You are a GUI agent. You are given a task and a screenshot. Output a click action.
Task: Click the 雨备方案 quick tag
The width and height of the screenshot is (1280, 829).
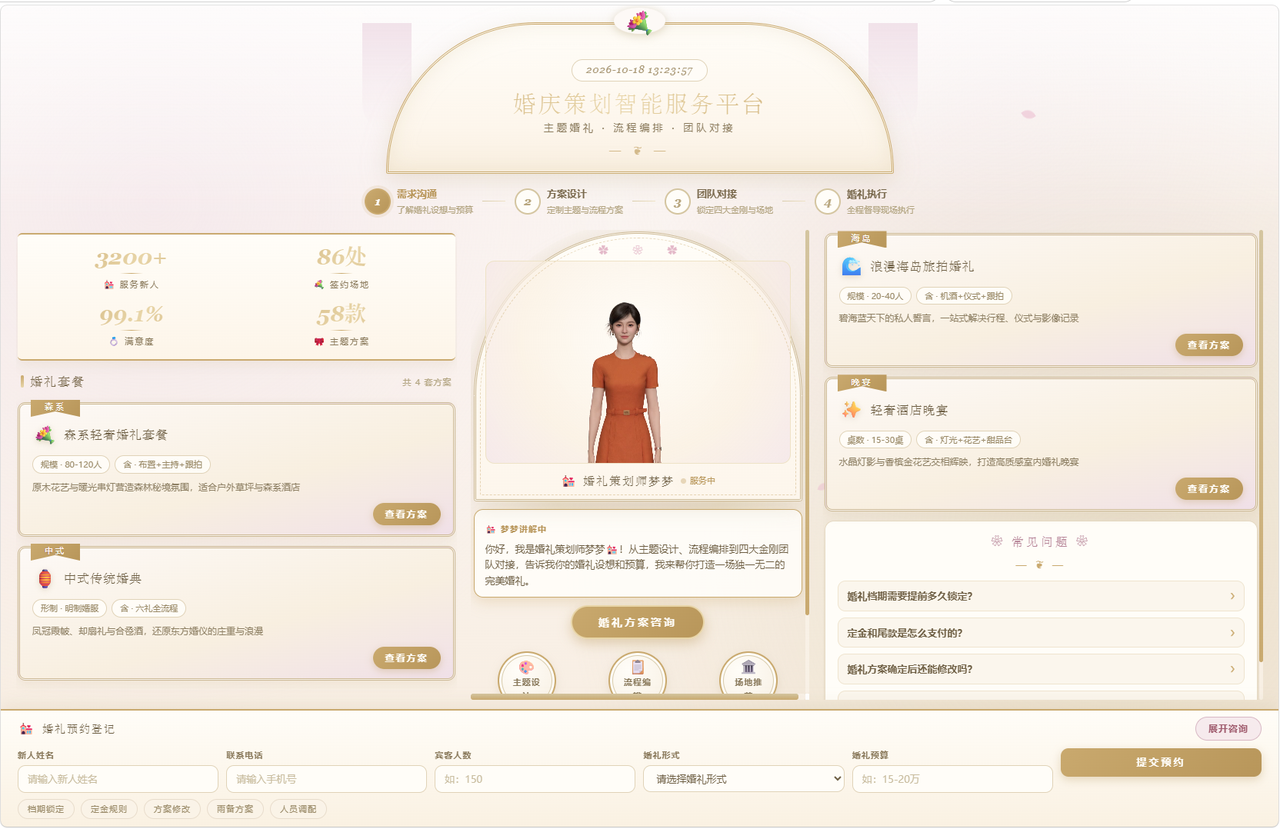click(235, 809)
